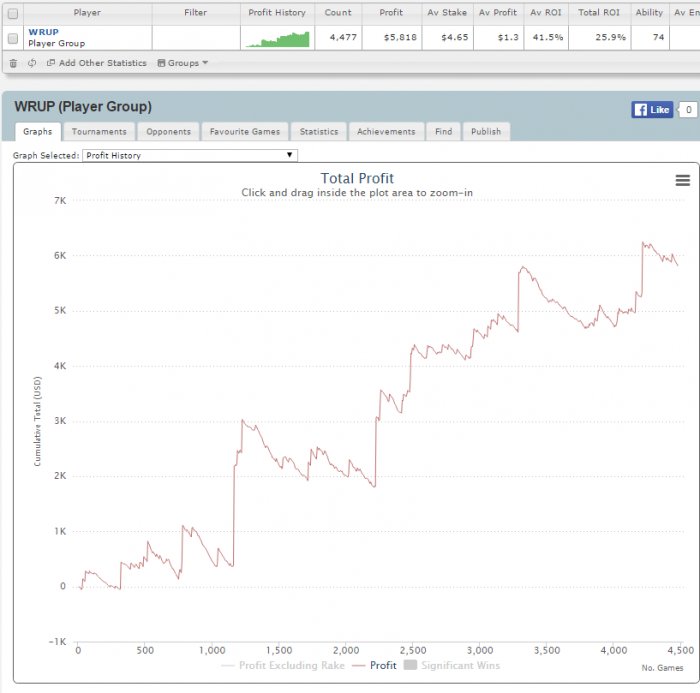Image resolution: width=700 pixels, height=693 pixels.
Task: Toggle the header select-all checkbox
Action: (x=13, y=13)
